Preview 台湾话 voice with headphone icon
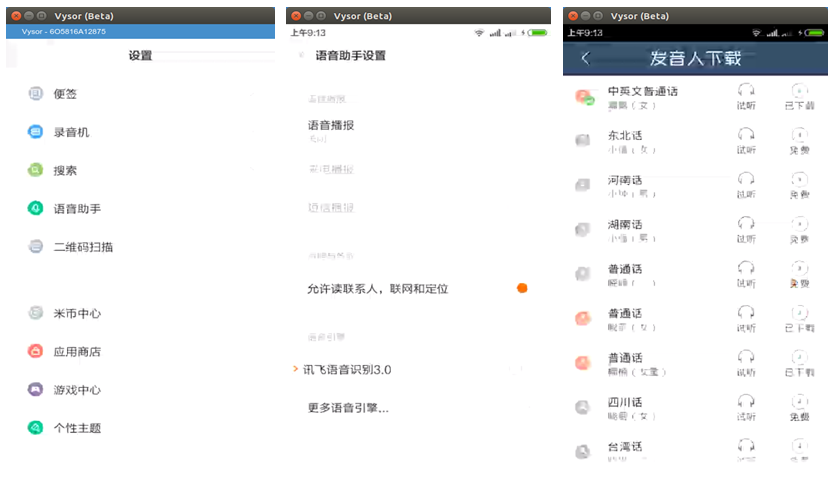The height and width of the screenshot is (481, 840). tap(746, 445)
